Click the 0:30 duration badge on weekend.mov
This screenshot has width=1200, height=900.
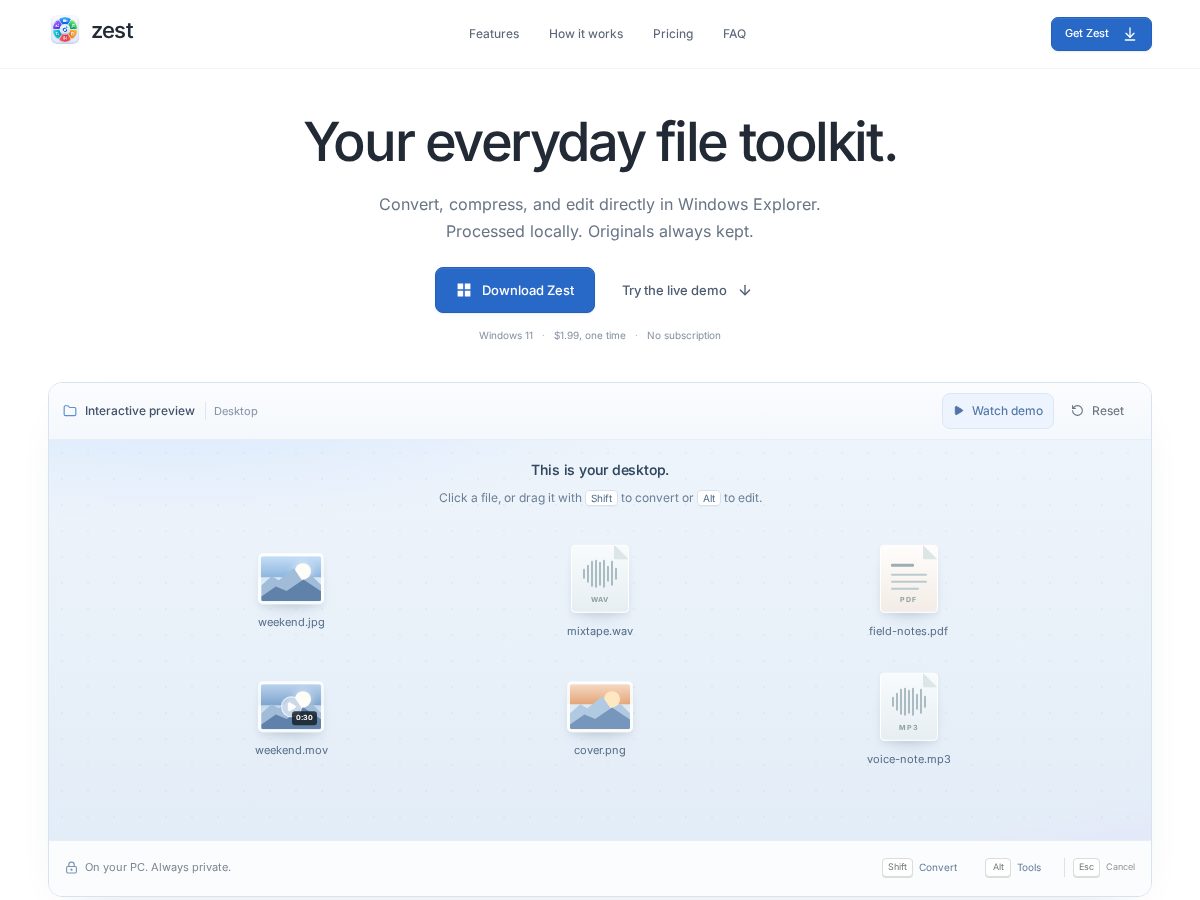304,718
